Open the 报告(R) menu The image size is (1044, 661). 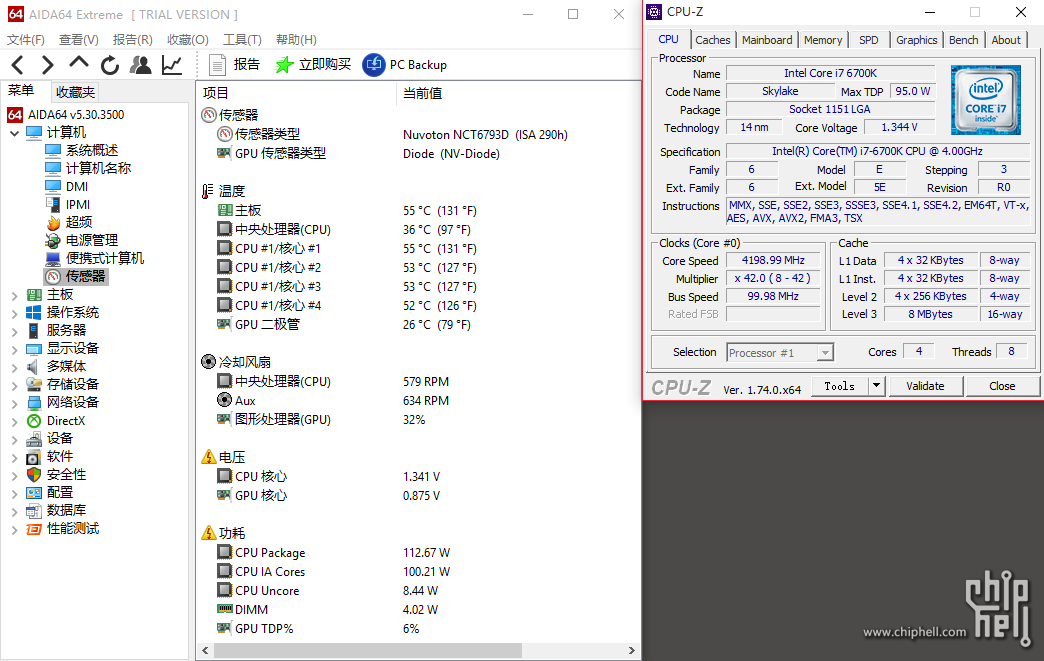click(x=132, y=40)
